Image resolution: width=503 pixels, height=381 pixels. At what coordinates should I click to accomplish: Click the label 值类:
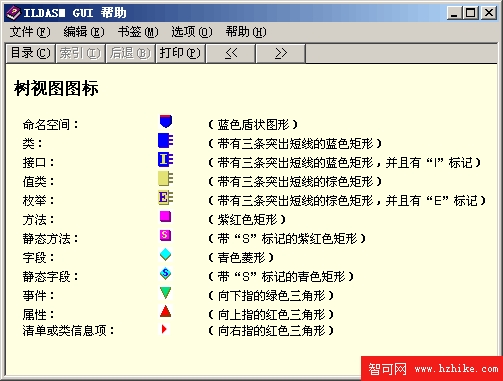(x=38, y=182)
